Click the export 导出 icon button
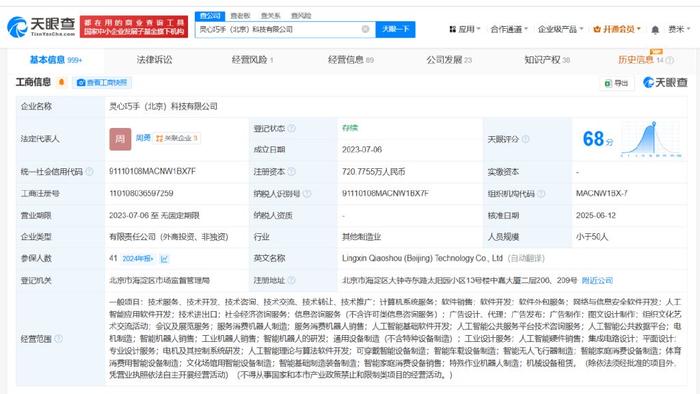Image resolution: width=700 pixels, height=394 pixels. click(616, 83)
